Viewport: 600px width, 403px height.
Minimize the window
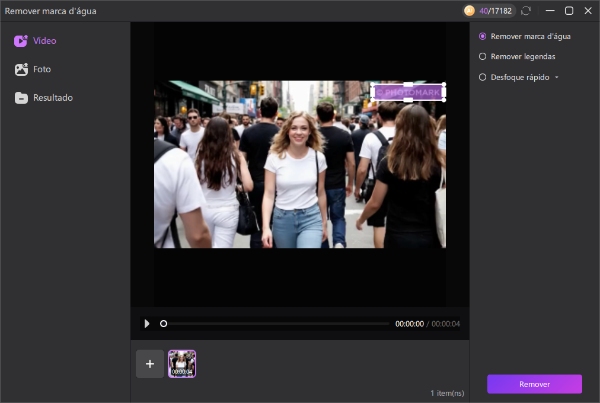click(x=548, y=10)
